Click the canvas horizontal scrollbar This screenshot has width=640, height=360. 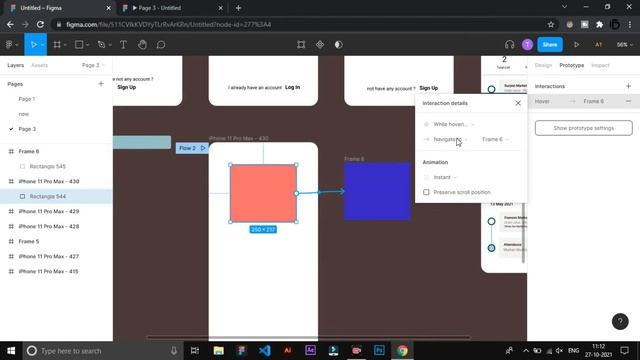coord(309,338)
